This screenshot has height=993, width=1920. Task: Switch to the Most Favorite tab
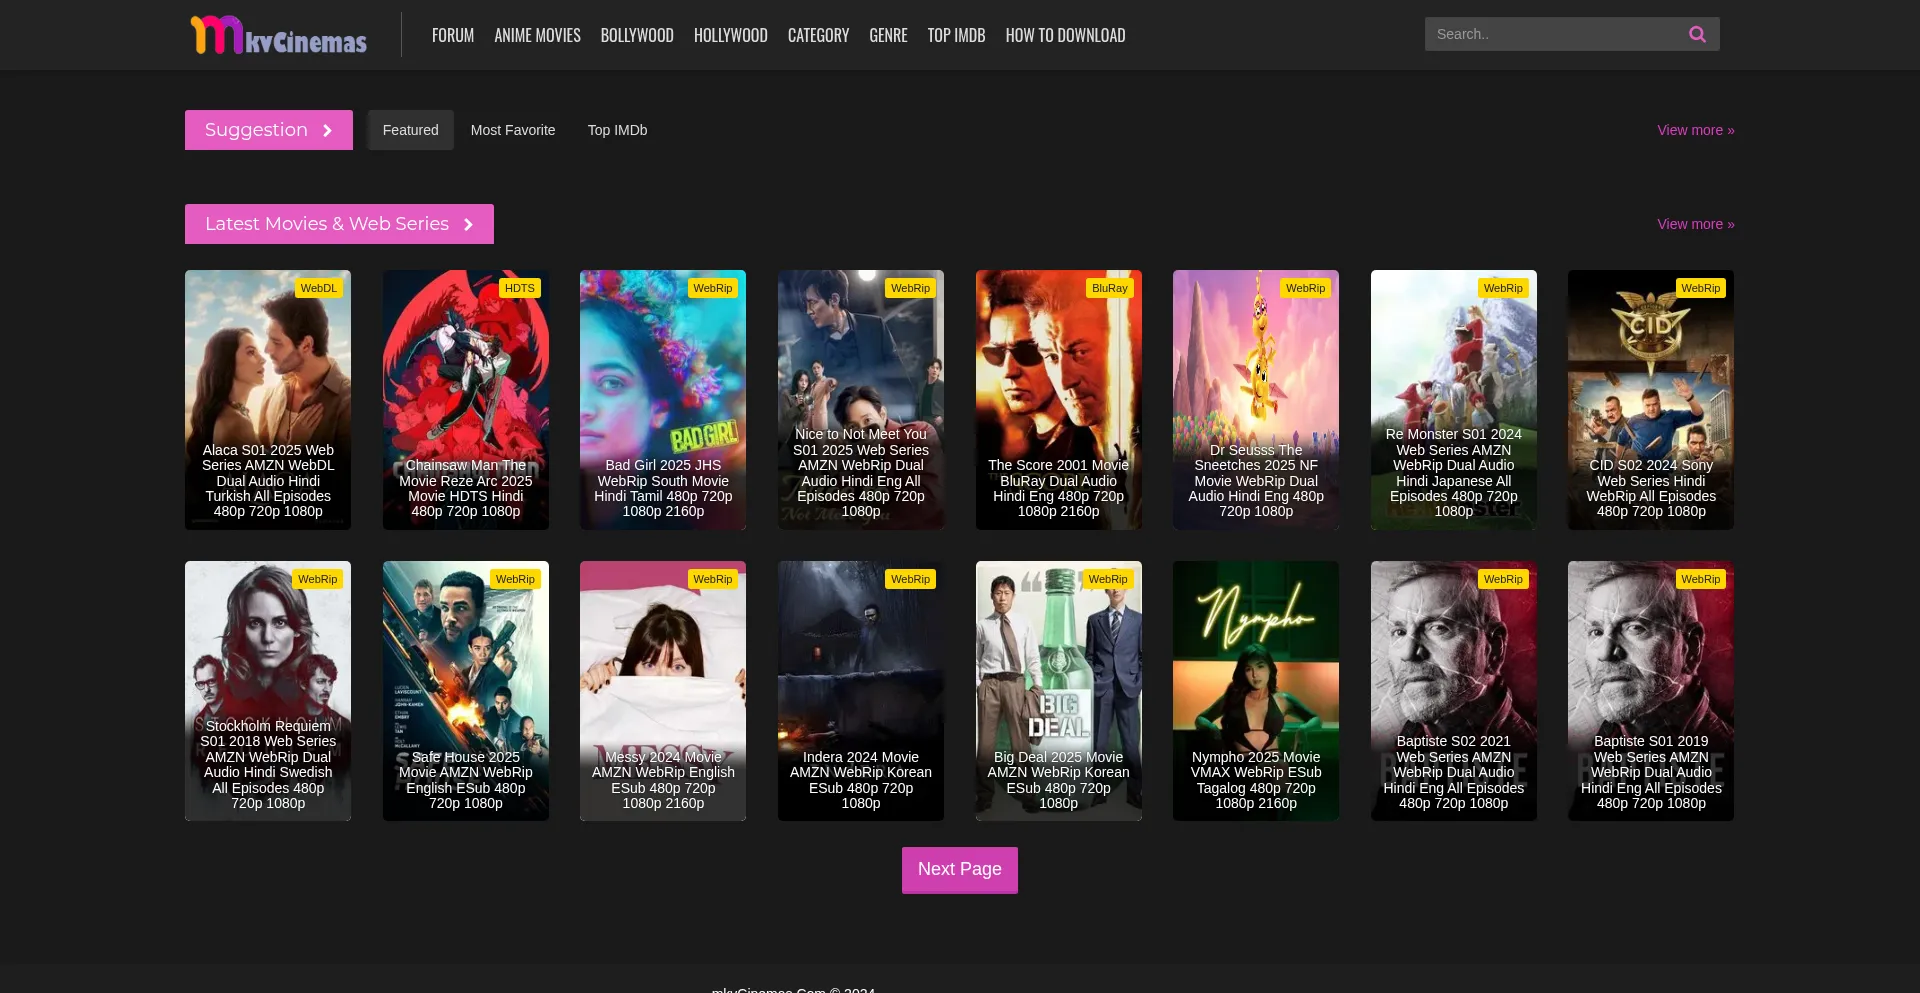tap(513, 130)
